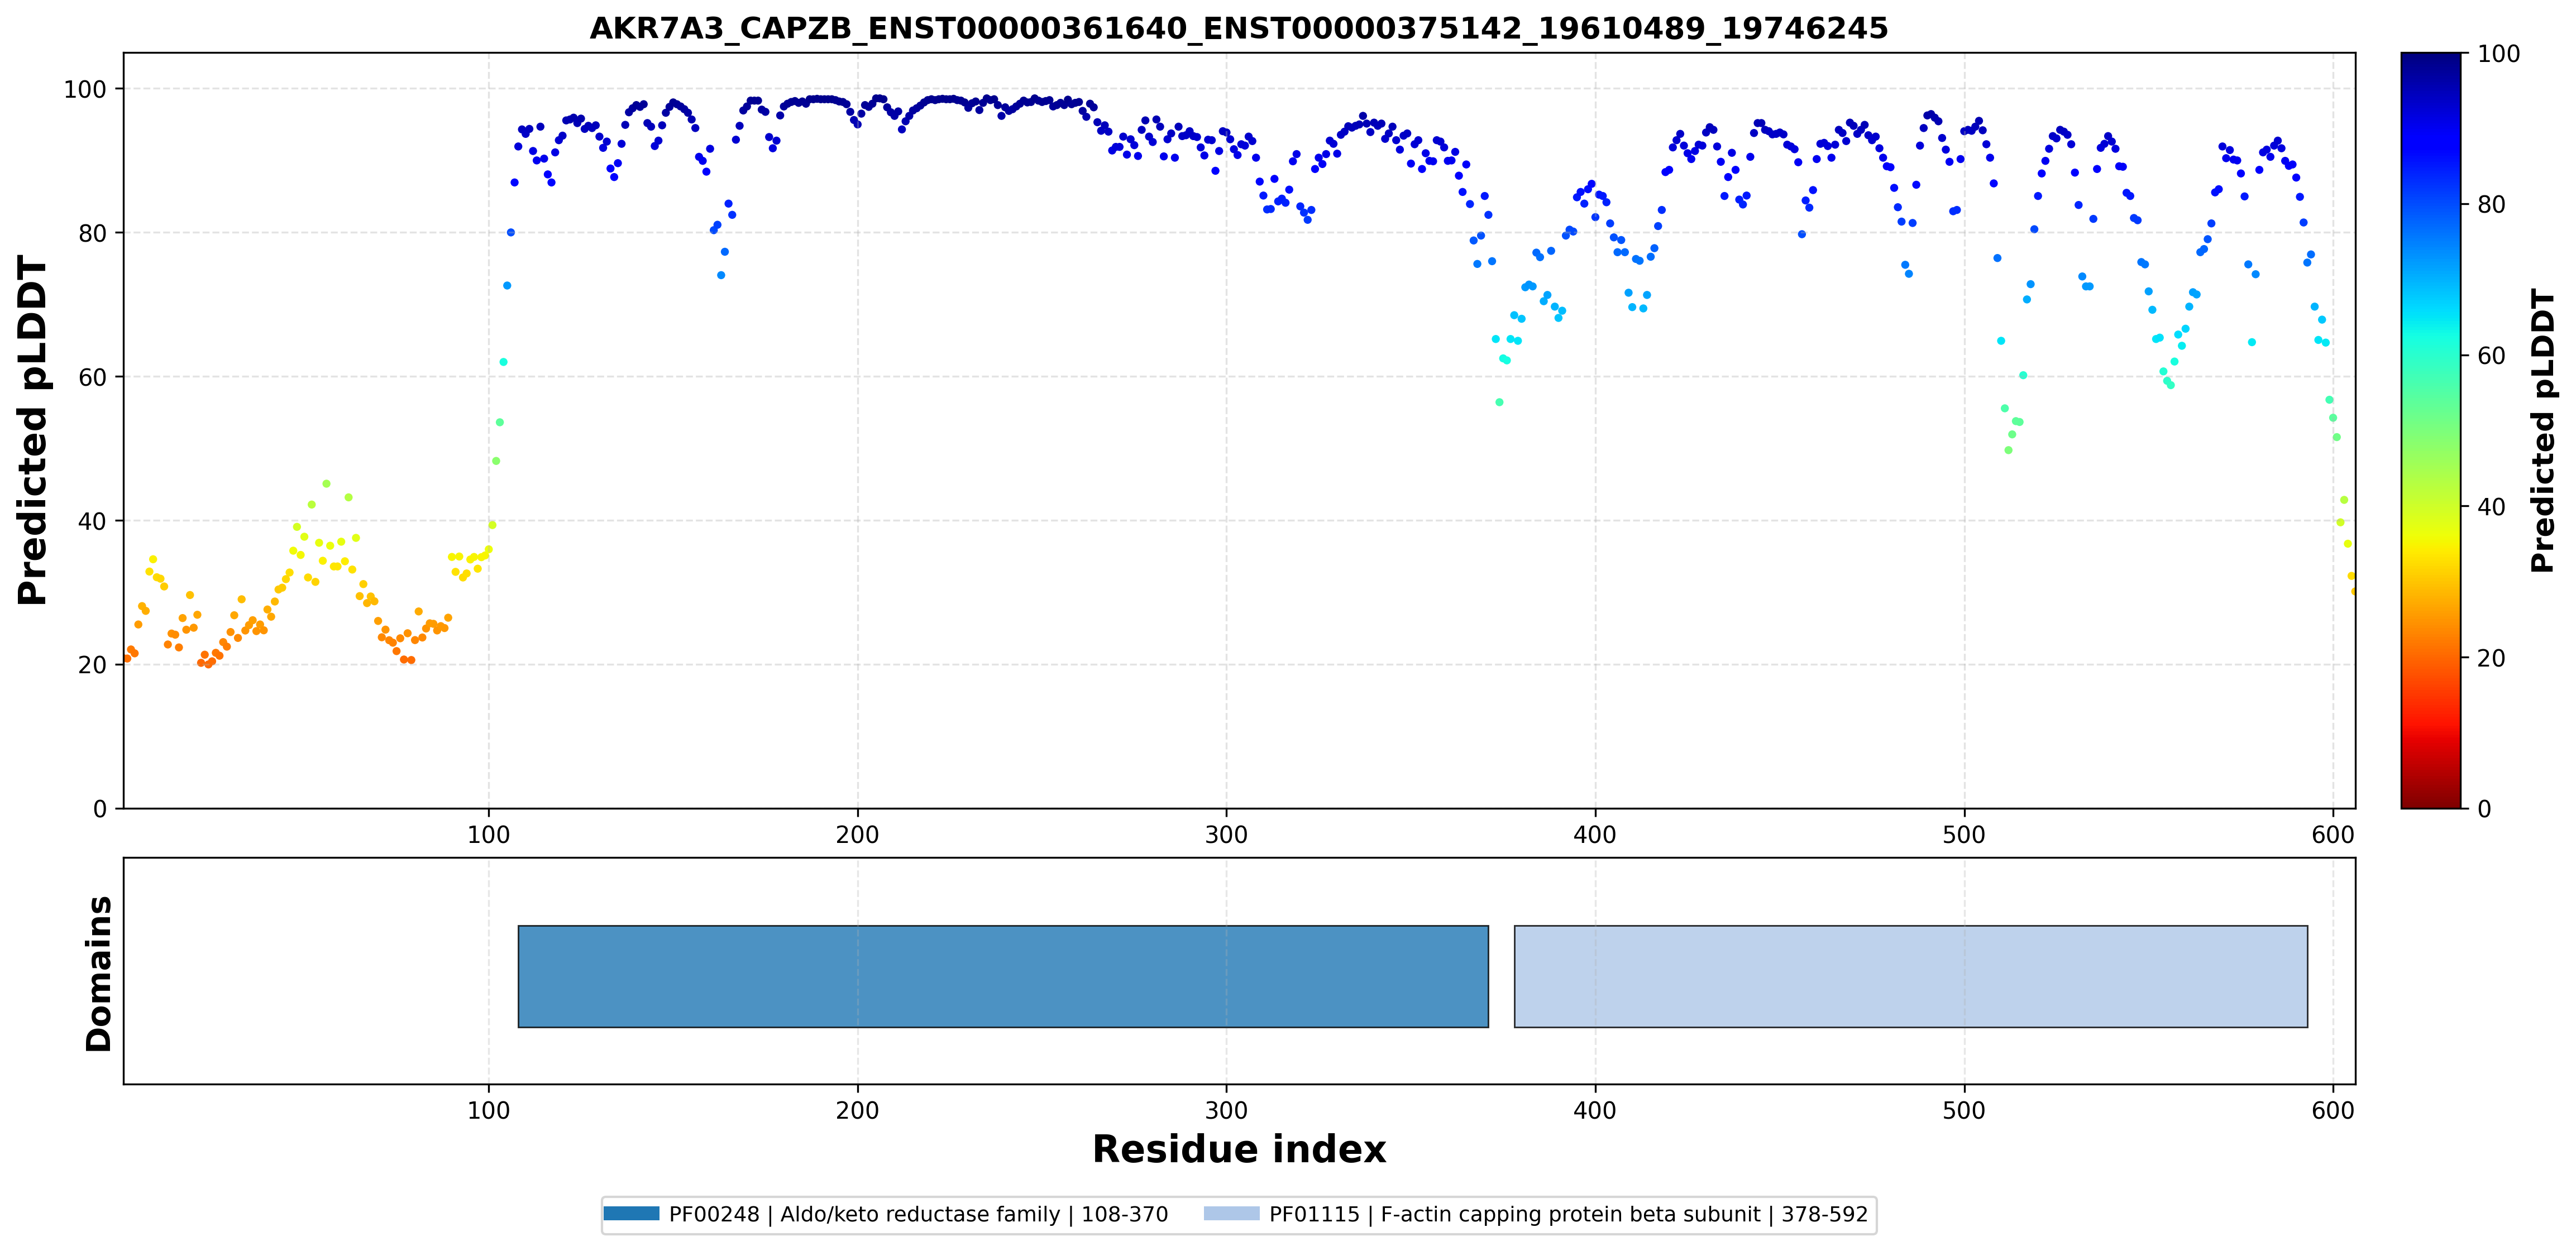Click the dark blue PF00248 legend swatch
2576x1251 pixels.
click(631, 1213)
